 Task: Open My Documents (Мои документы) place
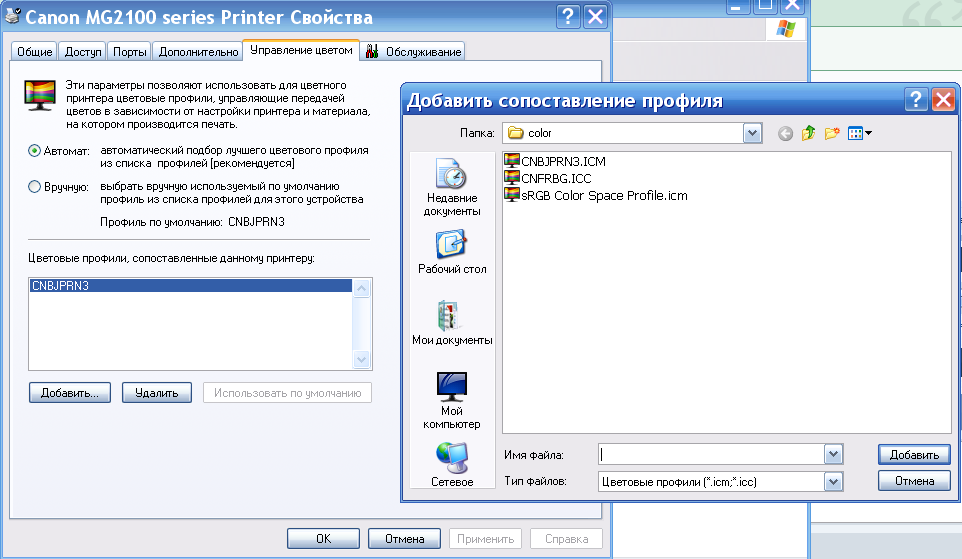pos(452,323)
